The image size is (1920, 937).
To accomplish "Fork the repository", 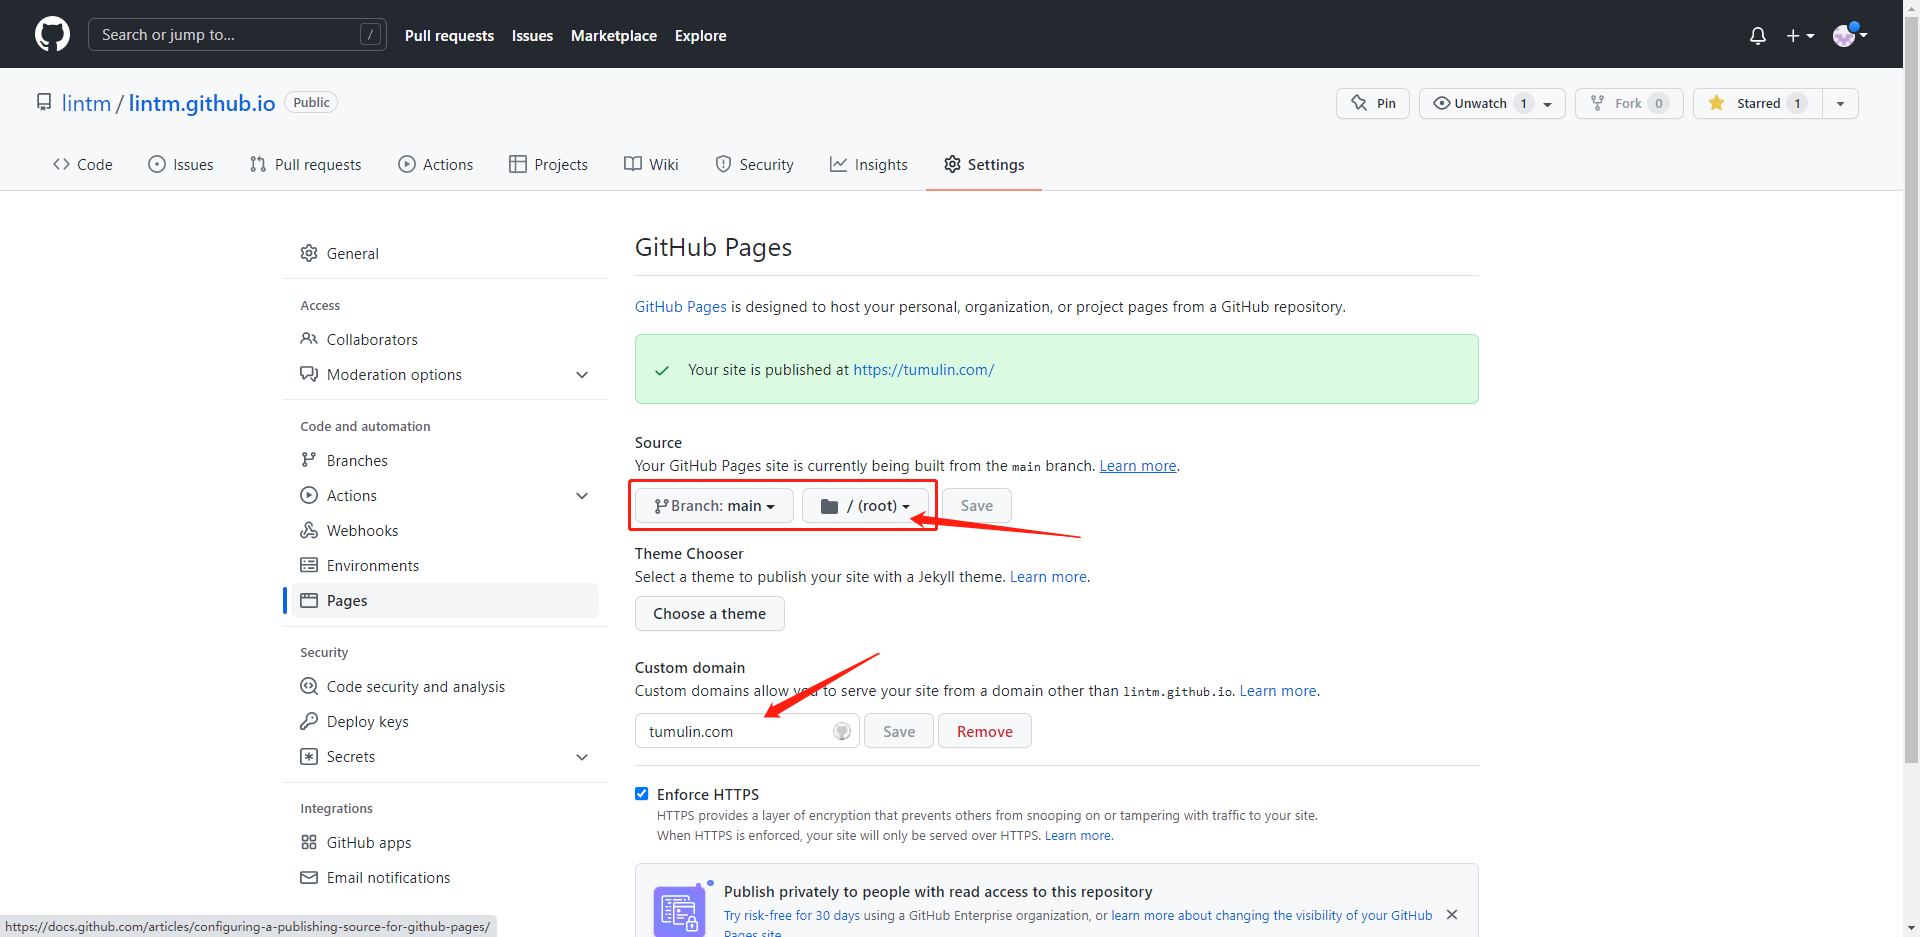I will pos(1629,103).
